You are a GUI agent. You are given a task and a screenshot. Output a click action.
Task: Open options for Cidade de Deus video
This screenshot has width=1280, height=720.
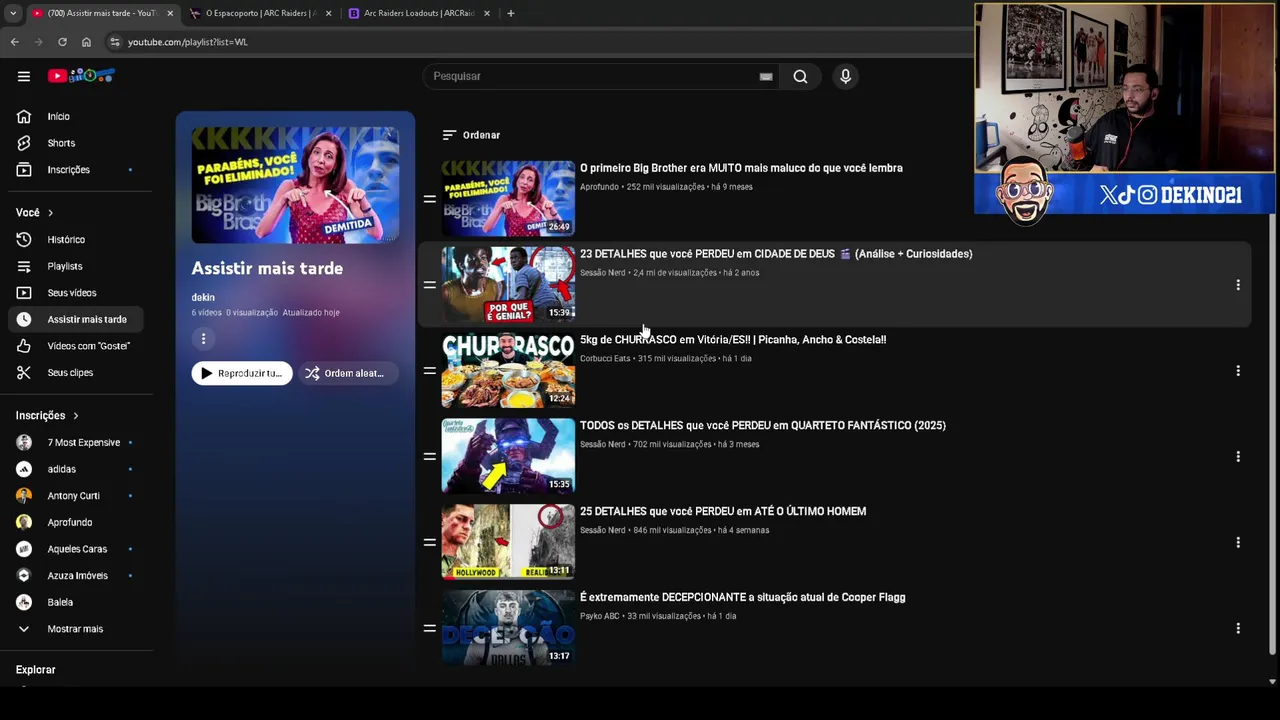(x=1238, y=285)
